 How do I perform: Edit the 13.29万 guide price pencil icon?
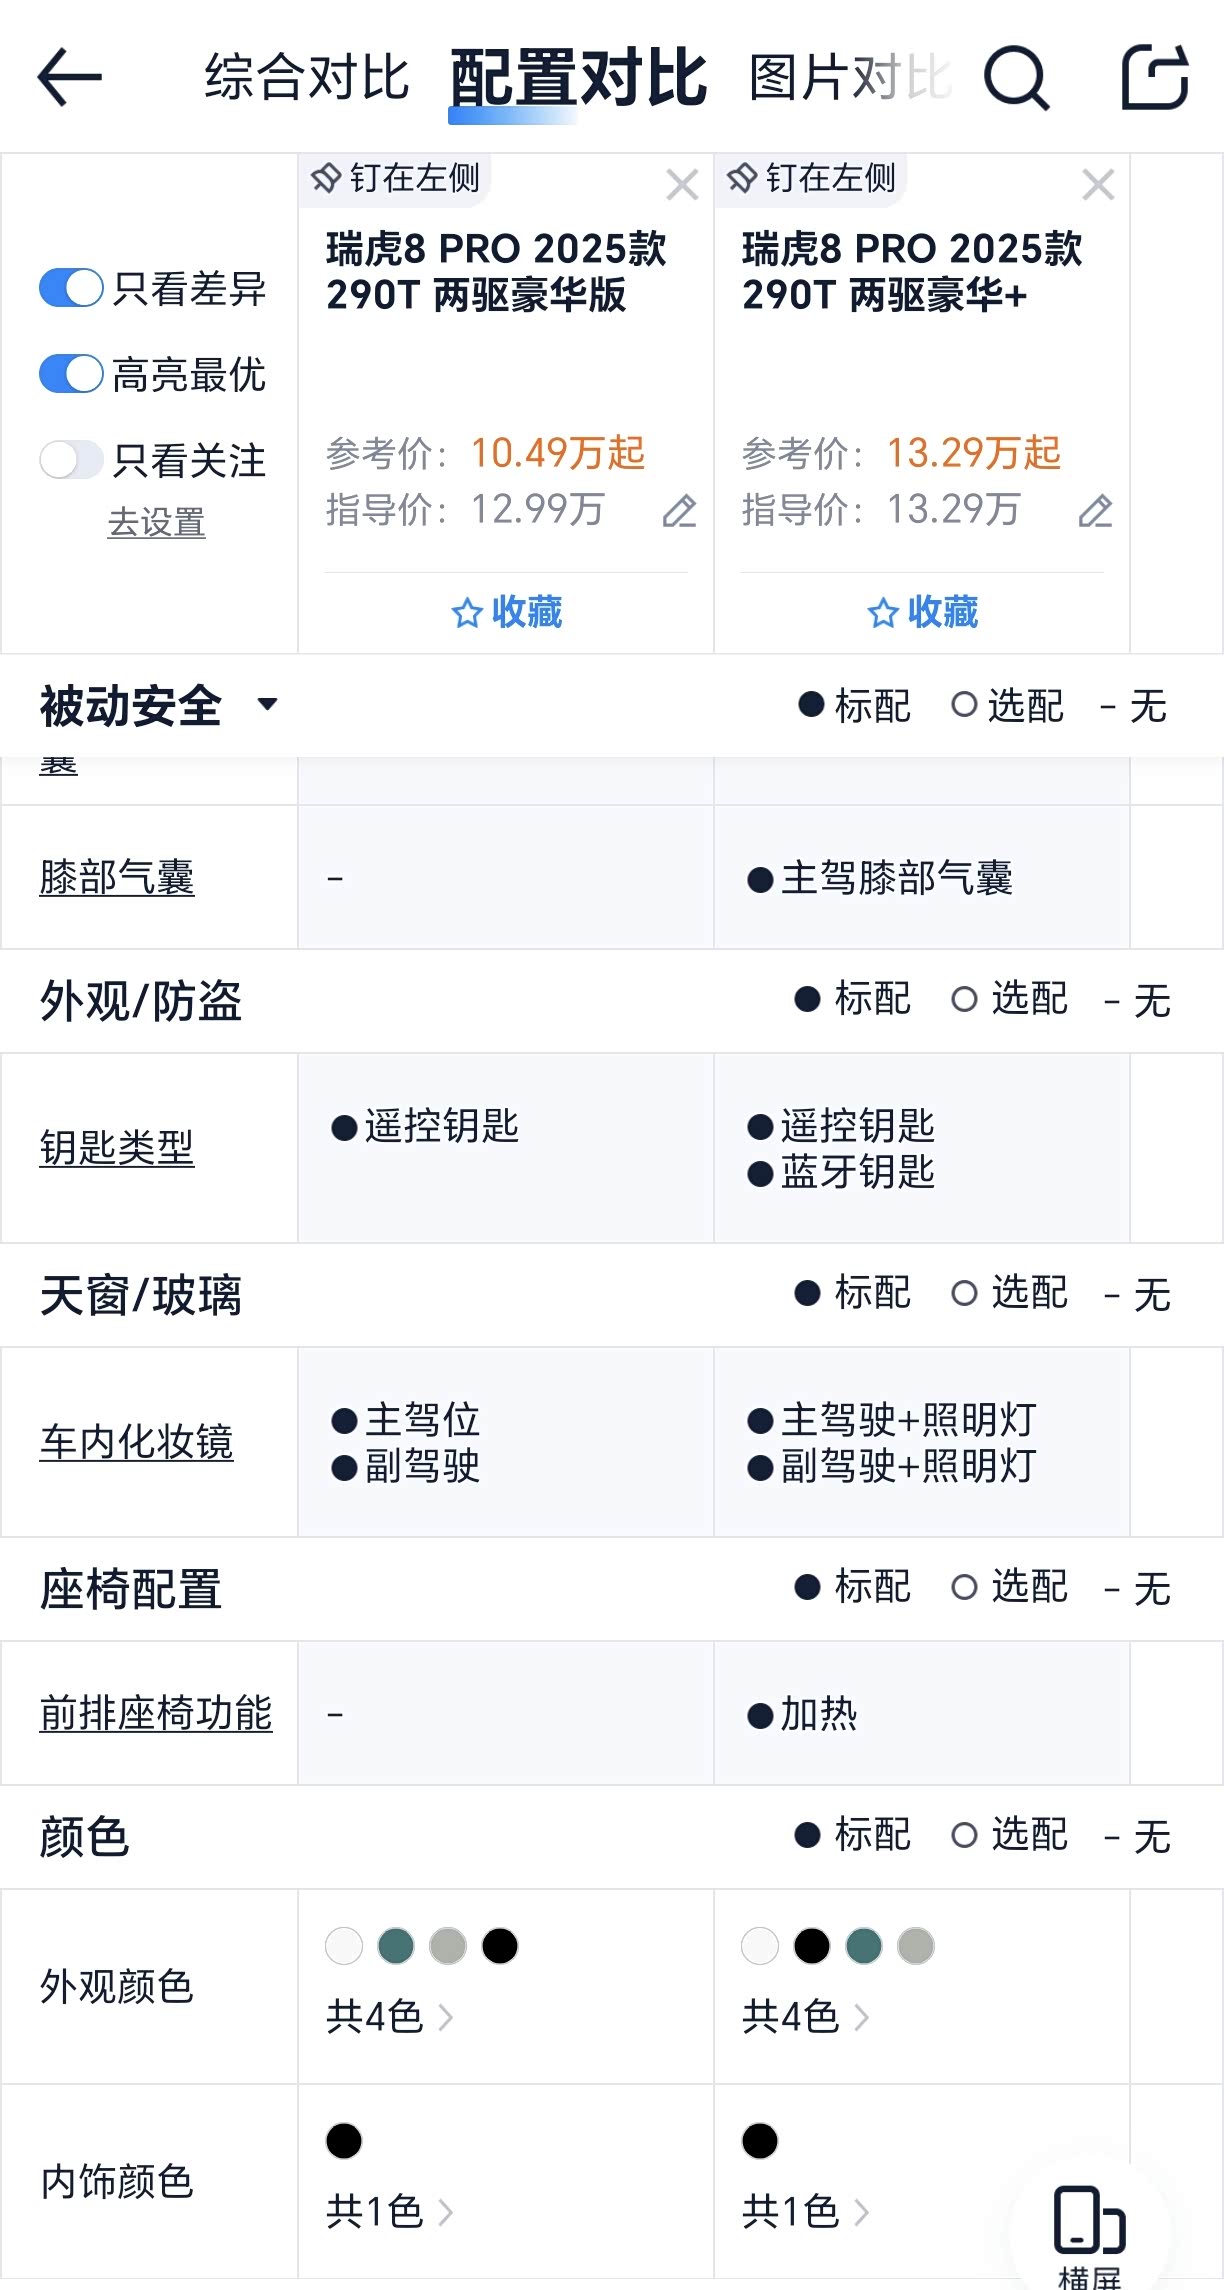1096,511
